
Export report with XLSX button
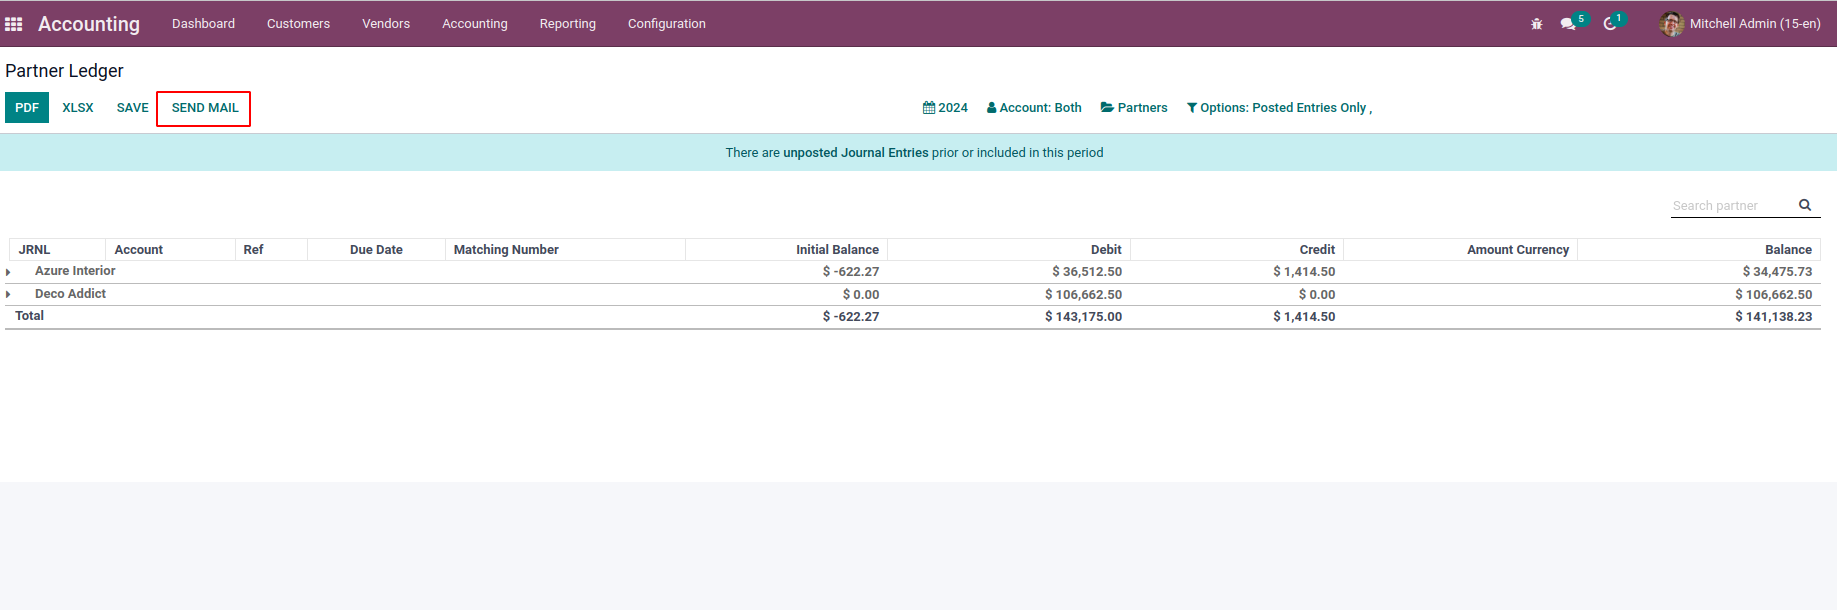78,108
